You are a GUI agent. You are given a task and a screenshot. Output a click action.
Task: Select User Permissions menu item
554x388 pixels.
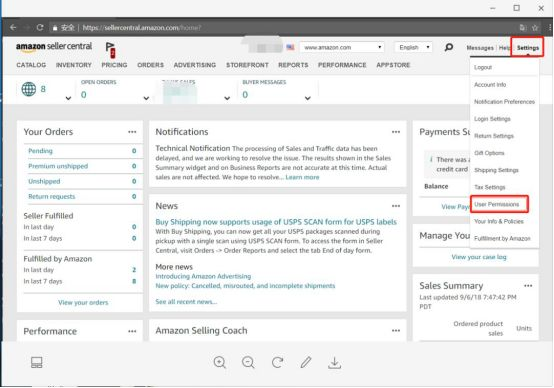point(496,204)
